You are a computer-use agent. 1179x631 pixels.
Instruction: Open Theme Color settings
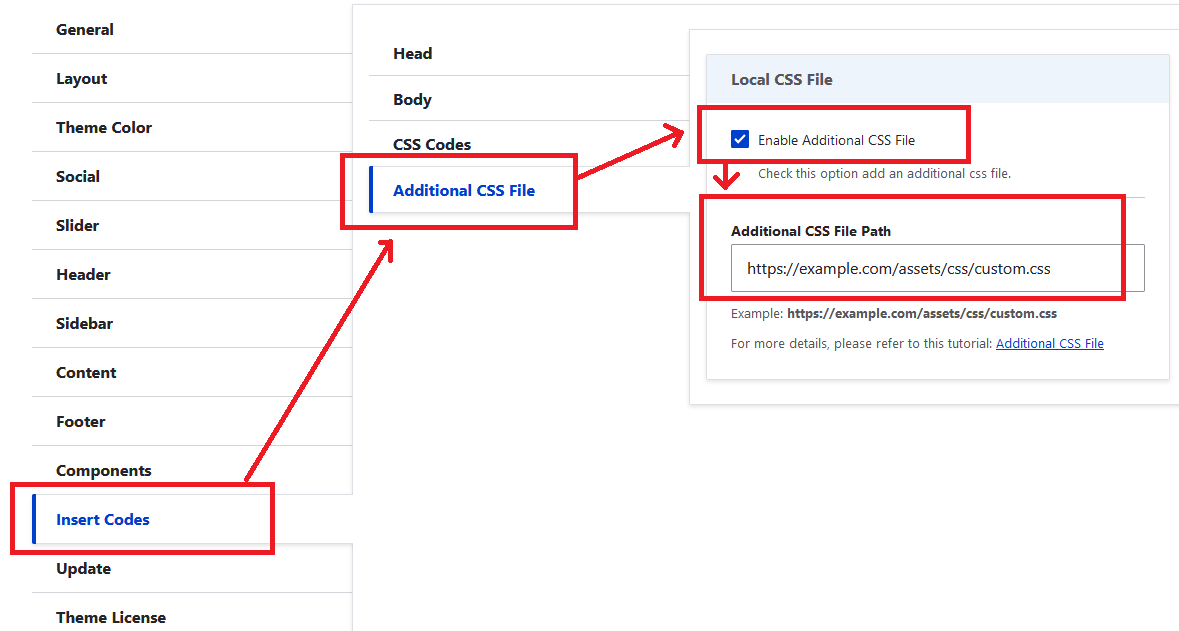104,128
